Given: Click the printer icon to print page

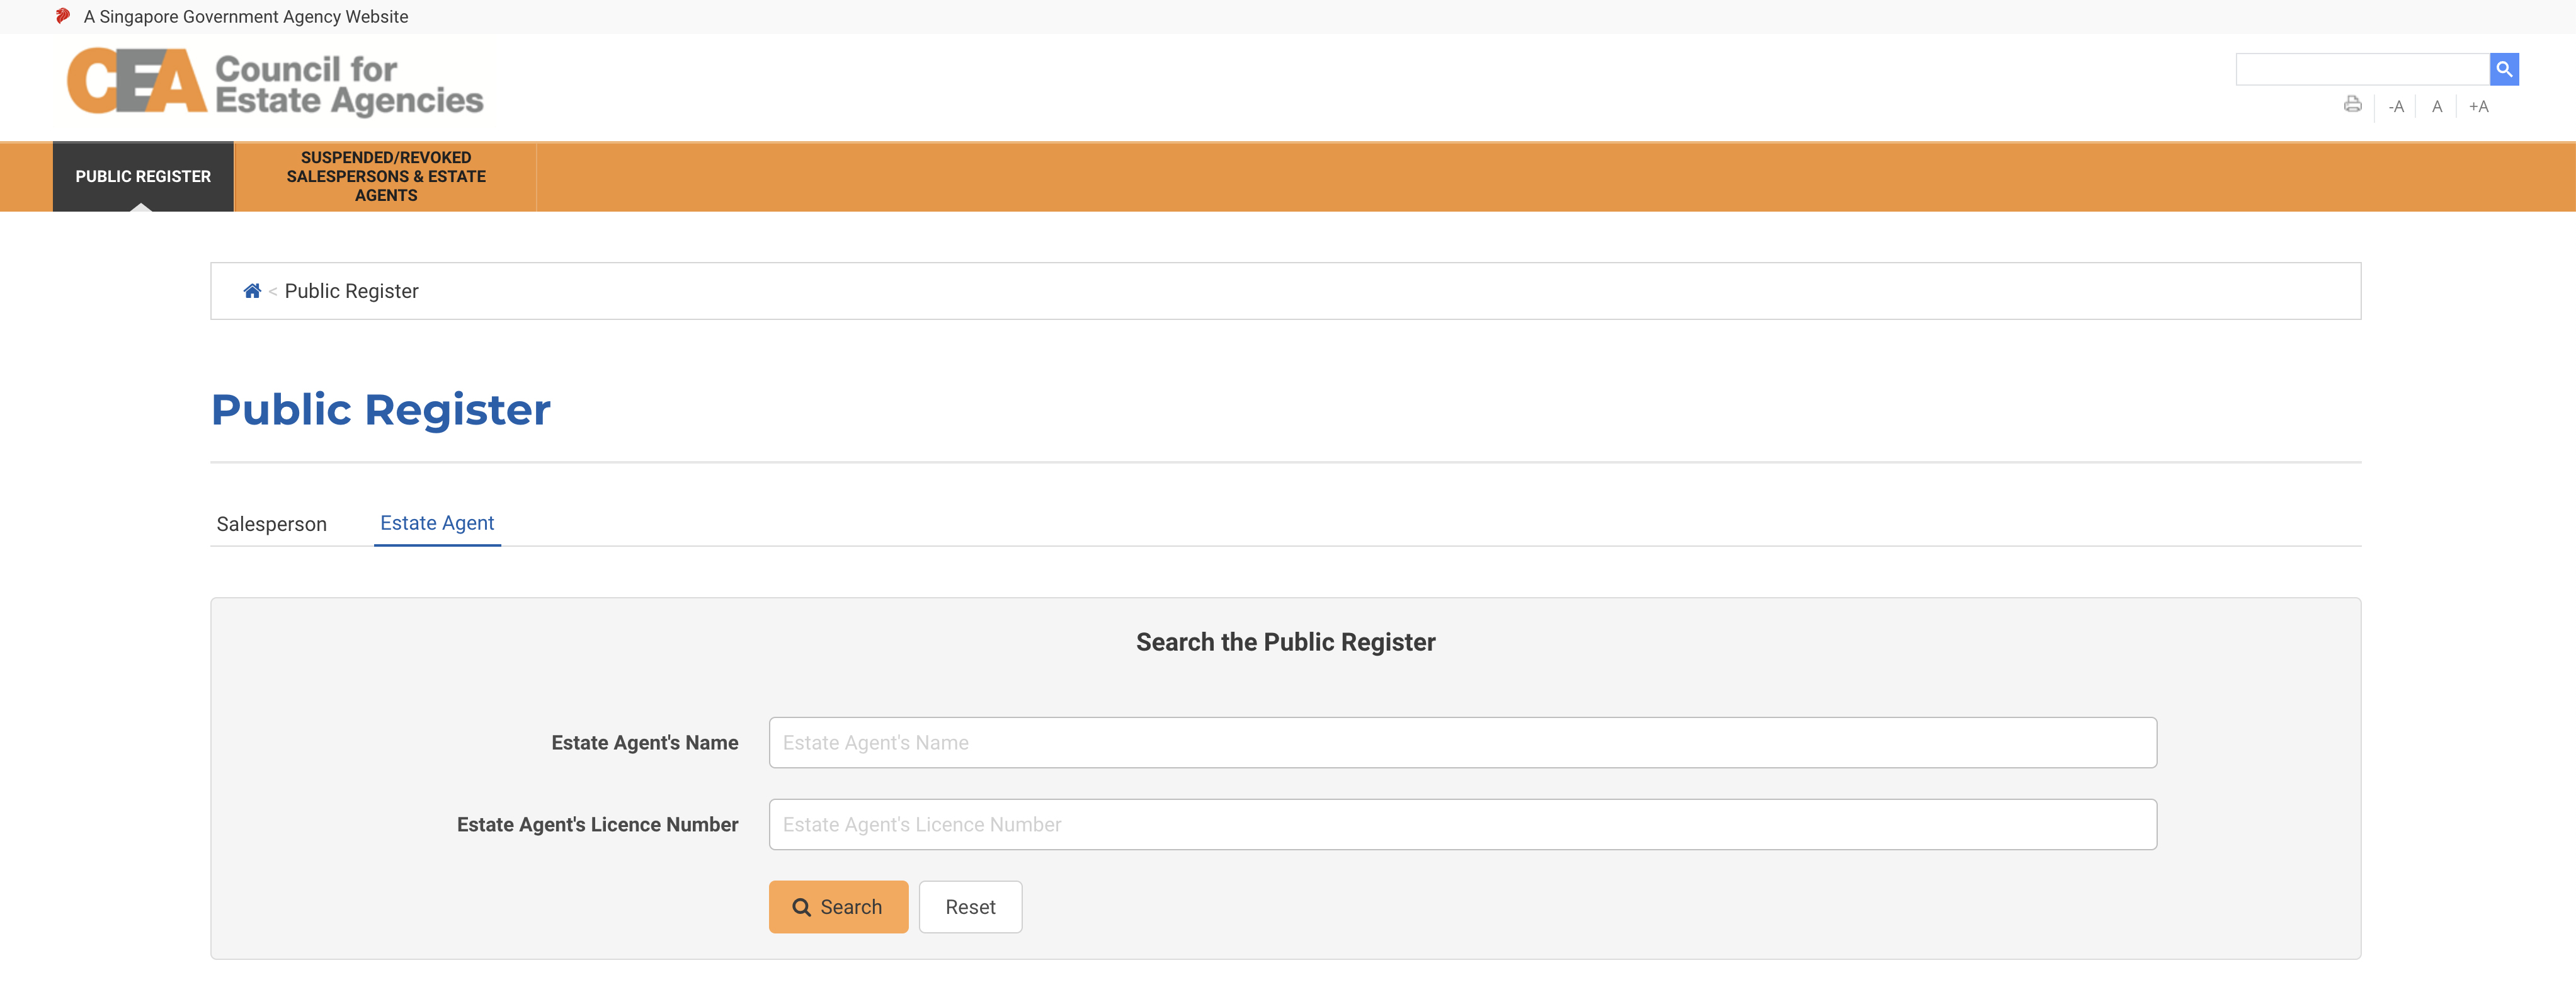Looking at the screenshot, I should point(2352,105).
